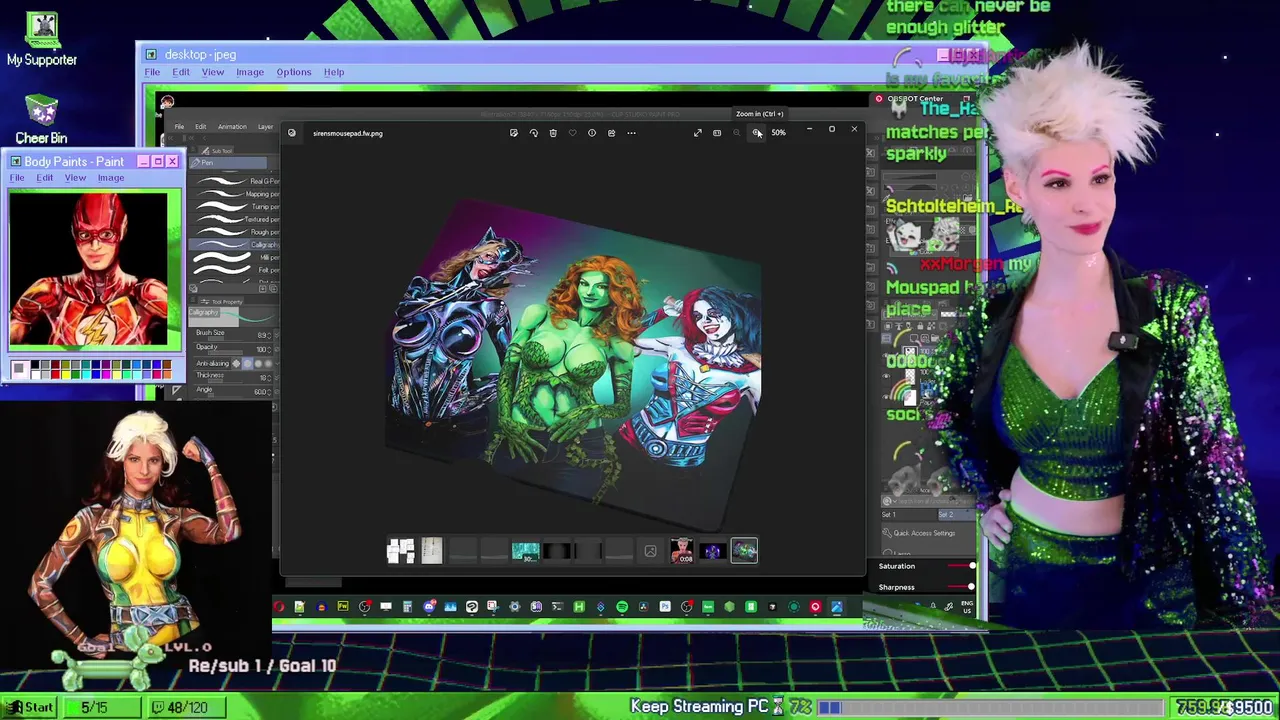Open Animation menu in Clip Studio Paint
Screen dimensions: 1280x720
tap(232, 127)
